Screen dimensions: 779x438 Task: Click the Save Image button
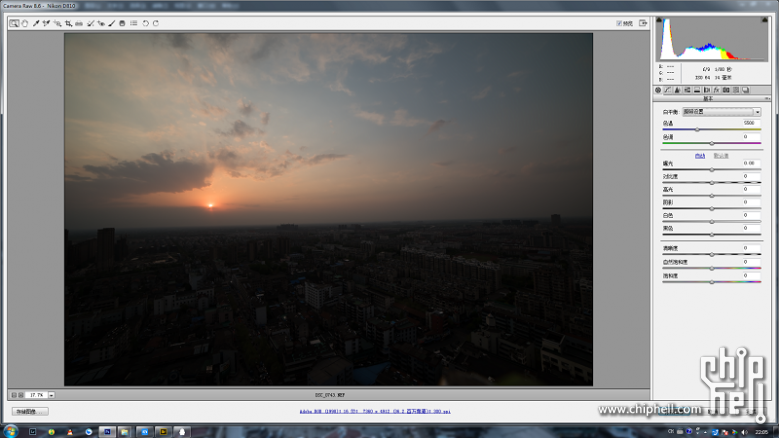pos(30,412)
